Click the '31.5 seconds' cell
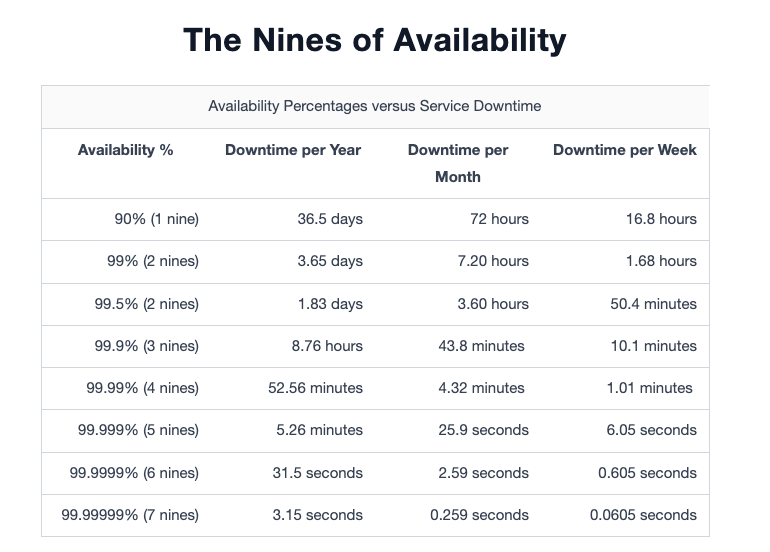The image size is (770, 552). 318,473
